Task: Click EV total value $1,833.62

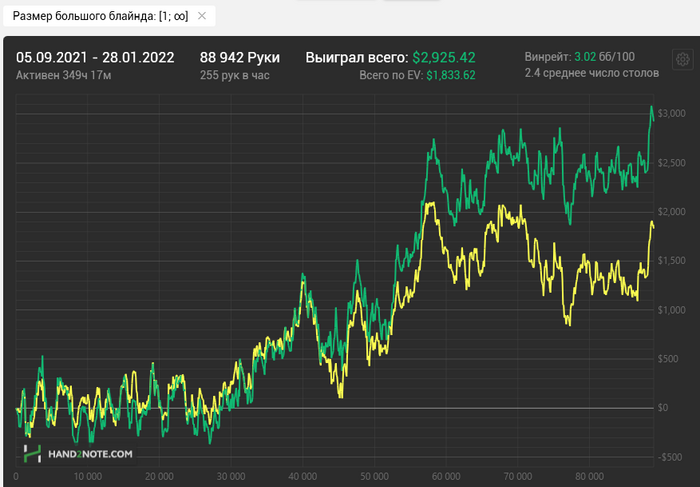Action: coord(451,75)
